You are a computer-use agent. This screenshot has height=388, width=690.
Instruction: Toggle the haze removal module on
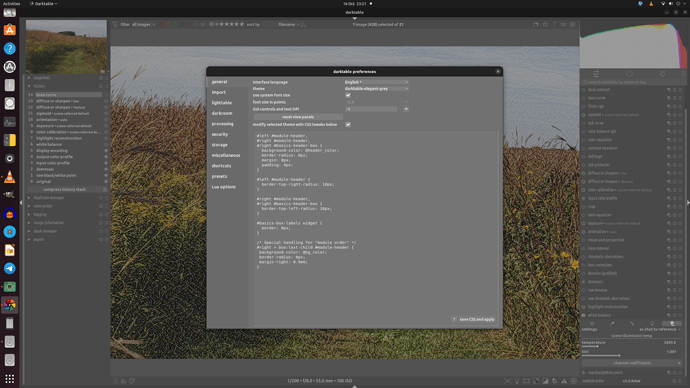point(584,249)
